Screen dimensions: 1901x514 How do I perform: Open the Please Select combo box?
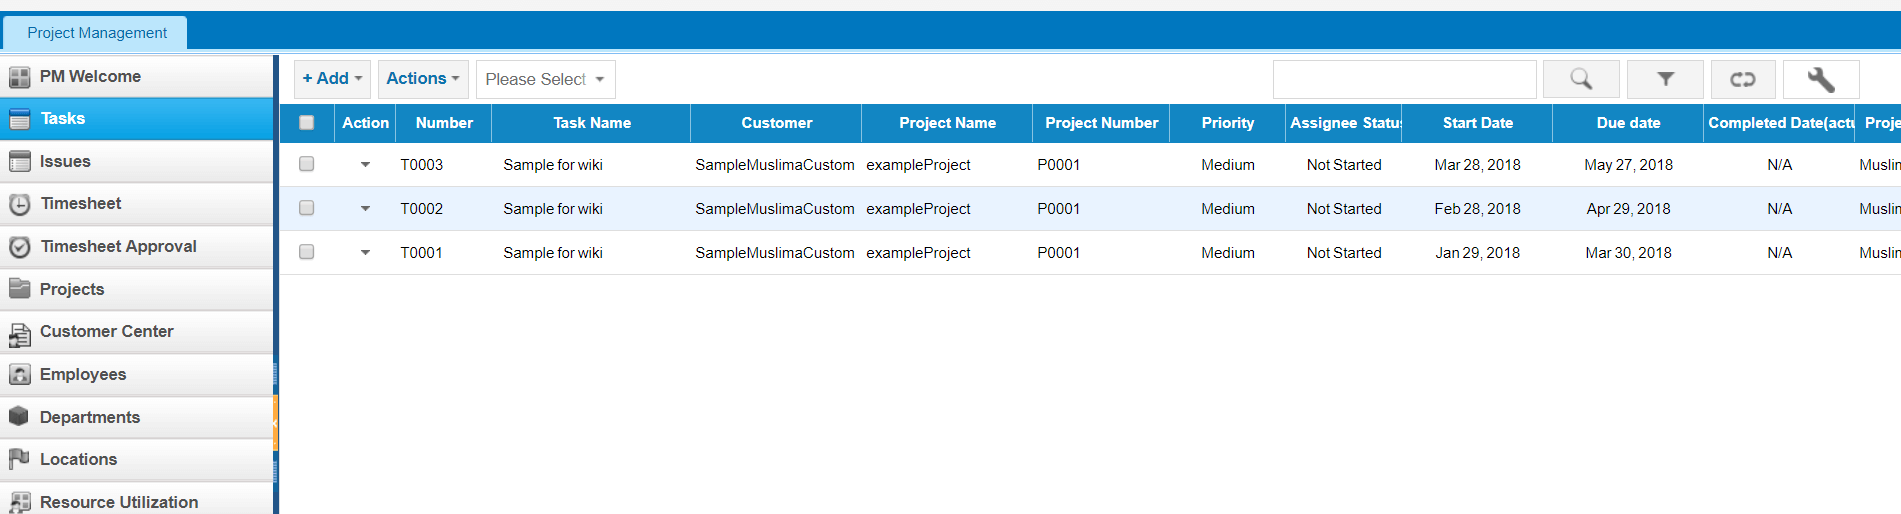click(545, 79)
